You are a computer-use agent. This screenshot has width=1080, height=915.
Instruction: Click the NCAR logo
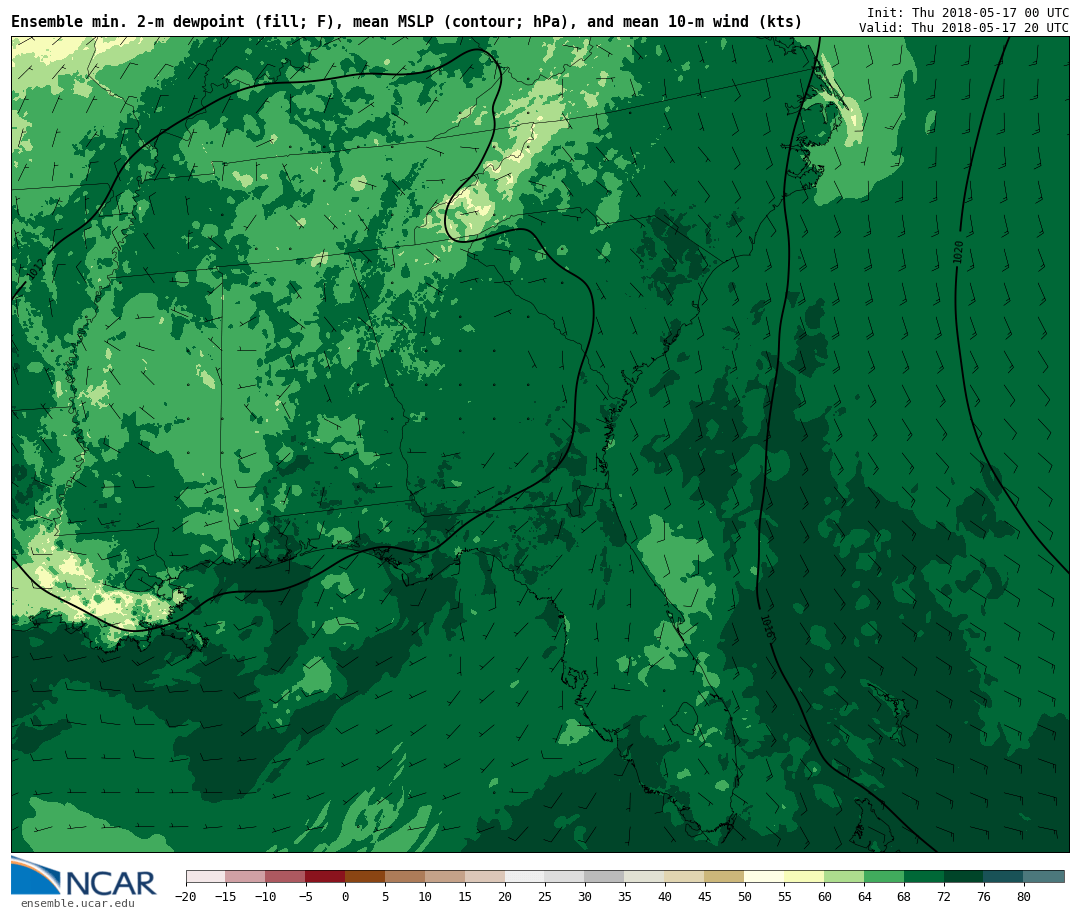[84, 876]
